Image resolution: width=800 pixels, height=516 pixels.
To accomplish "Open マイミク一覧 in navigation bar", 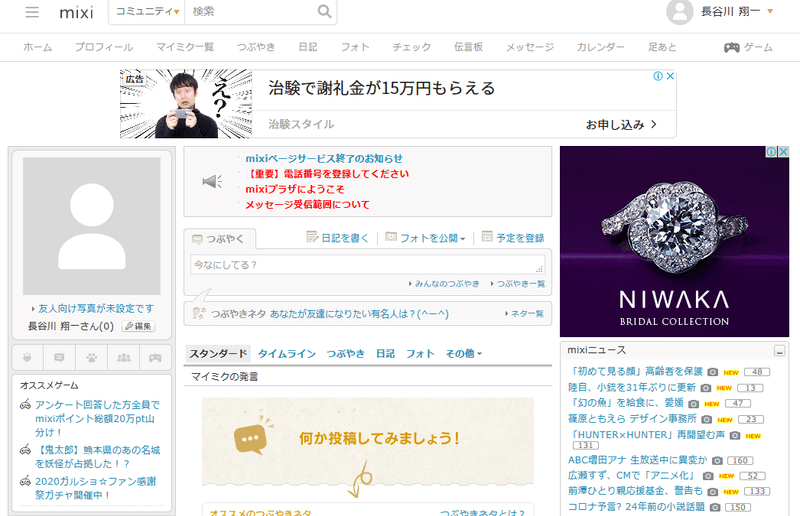I will click(185, 47).
